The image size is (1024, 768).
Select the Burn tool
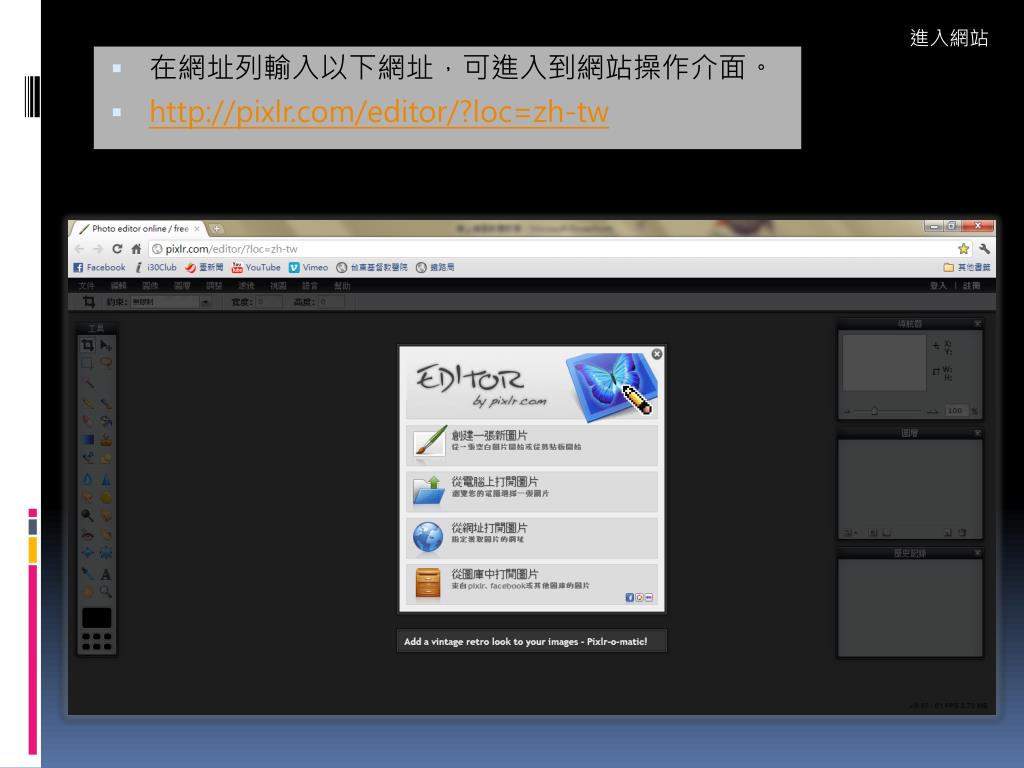[106, 516]
